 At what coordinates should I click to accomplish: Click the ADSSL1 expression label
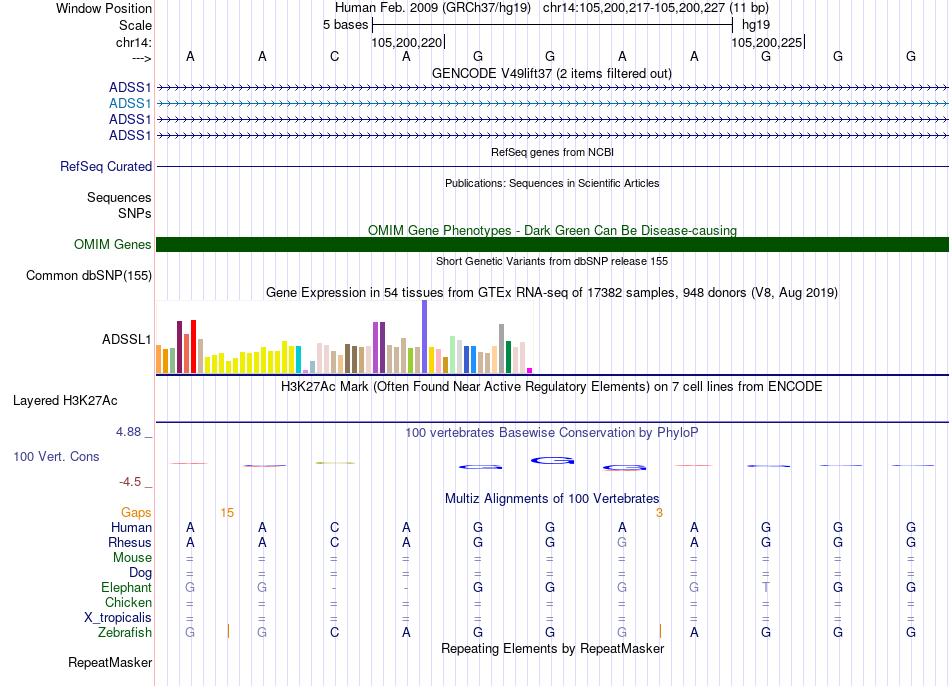[127, 339]
